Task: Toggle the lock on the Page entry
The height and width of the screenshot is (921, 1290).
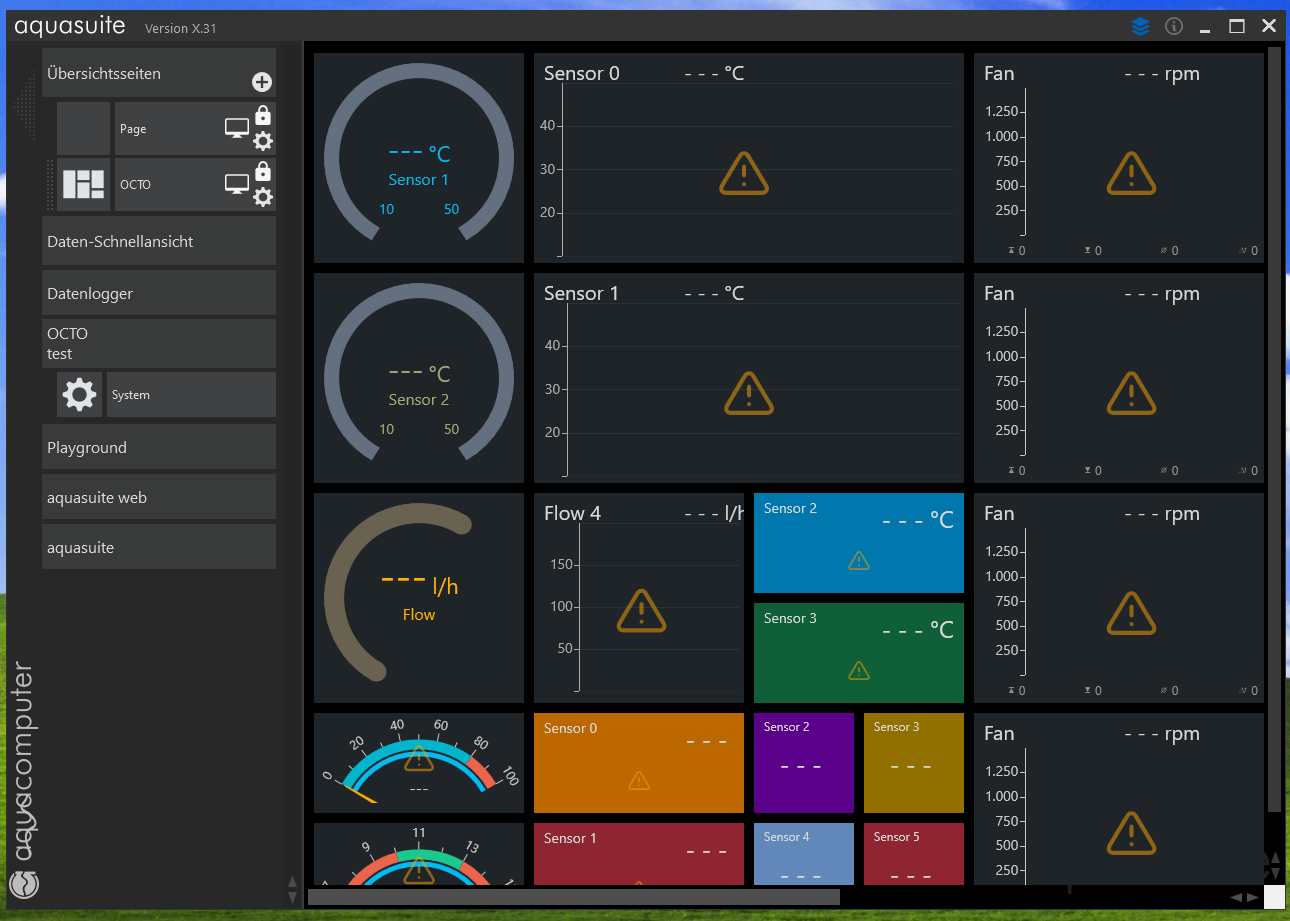Action: (x=263, y=116)
